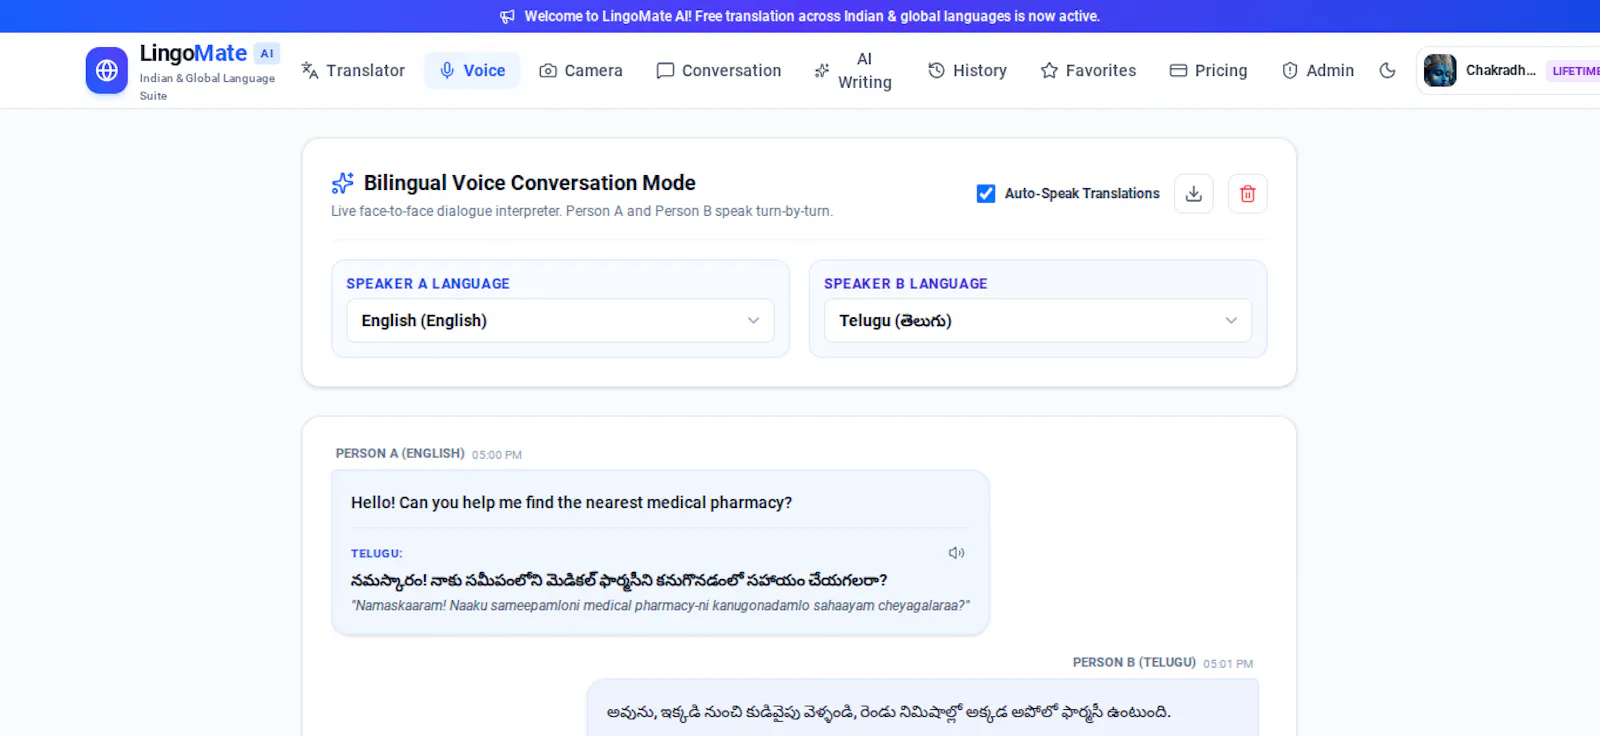
Task: Open the Favorites page
Action: pos(1088,70)
